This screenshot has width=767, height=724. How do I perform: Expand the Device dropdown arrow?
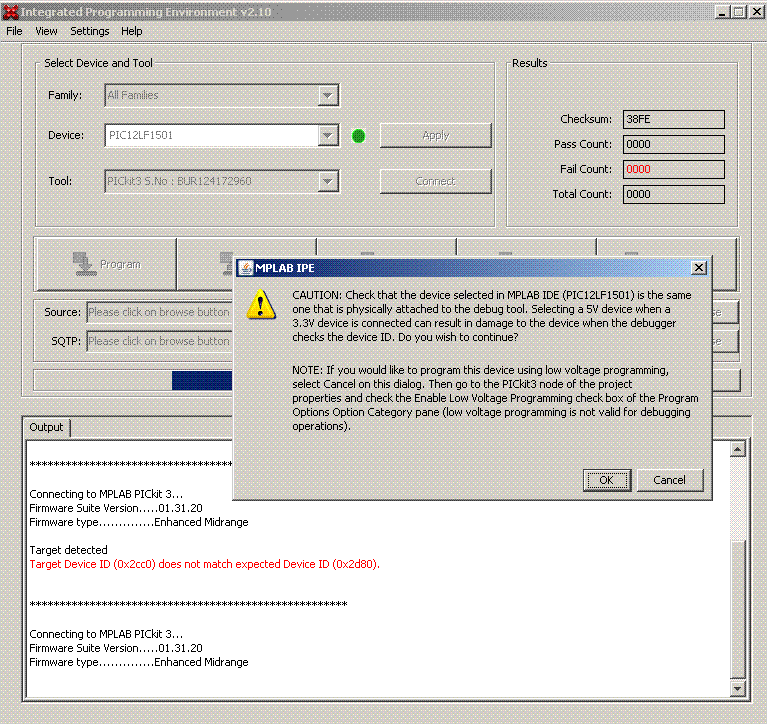click(x=328, y=135)
